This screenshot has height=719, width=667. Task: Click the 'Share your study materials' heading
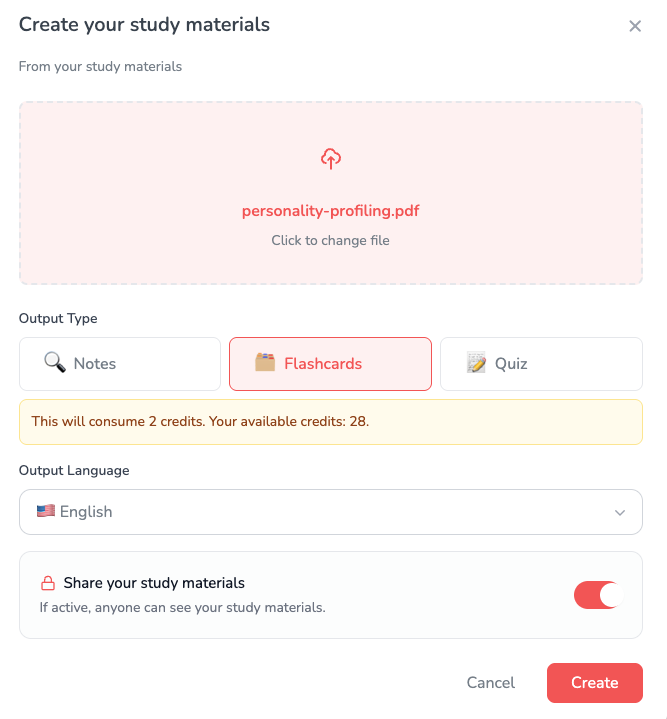coord(154,583)
